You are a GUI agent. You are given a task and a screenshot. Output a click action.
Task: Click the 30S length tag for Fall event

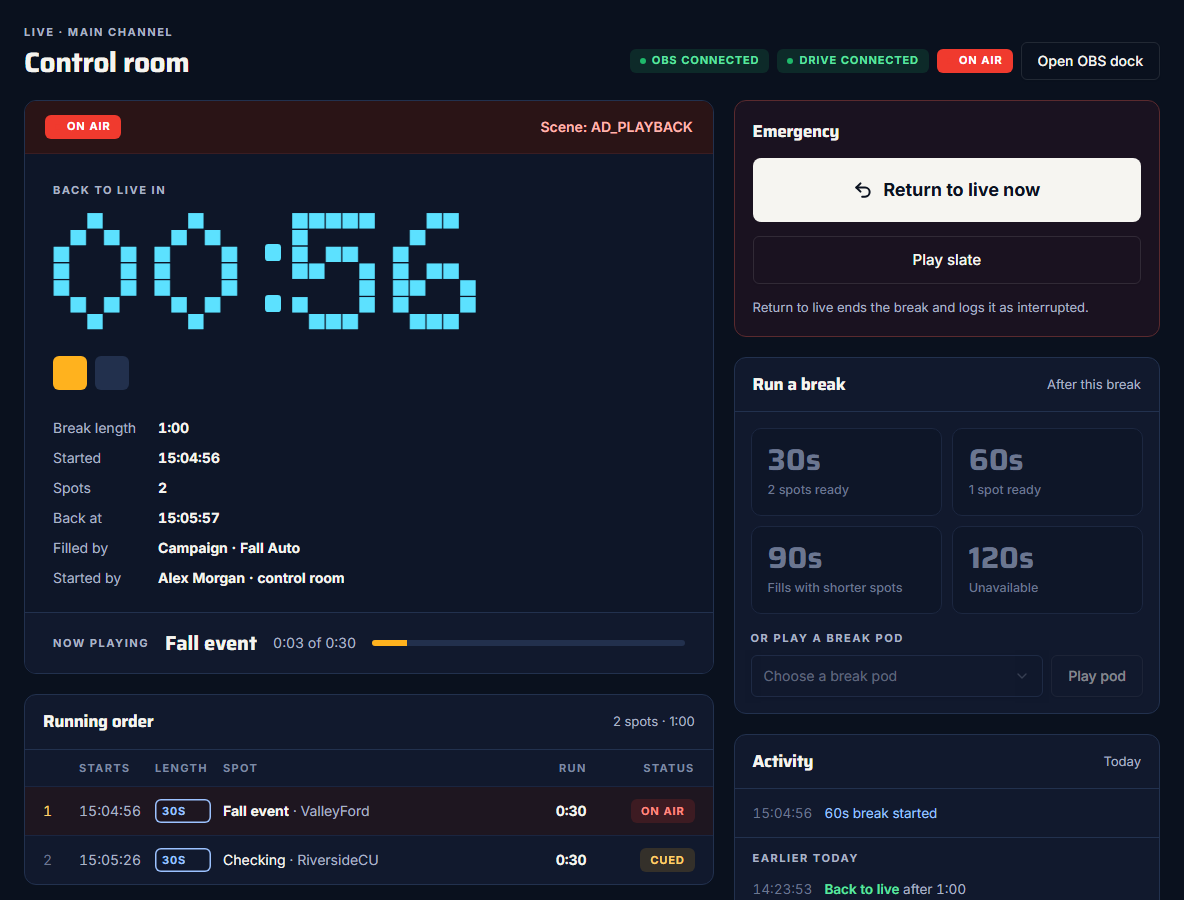coord(183,811)
